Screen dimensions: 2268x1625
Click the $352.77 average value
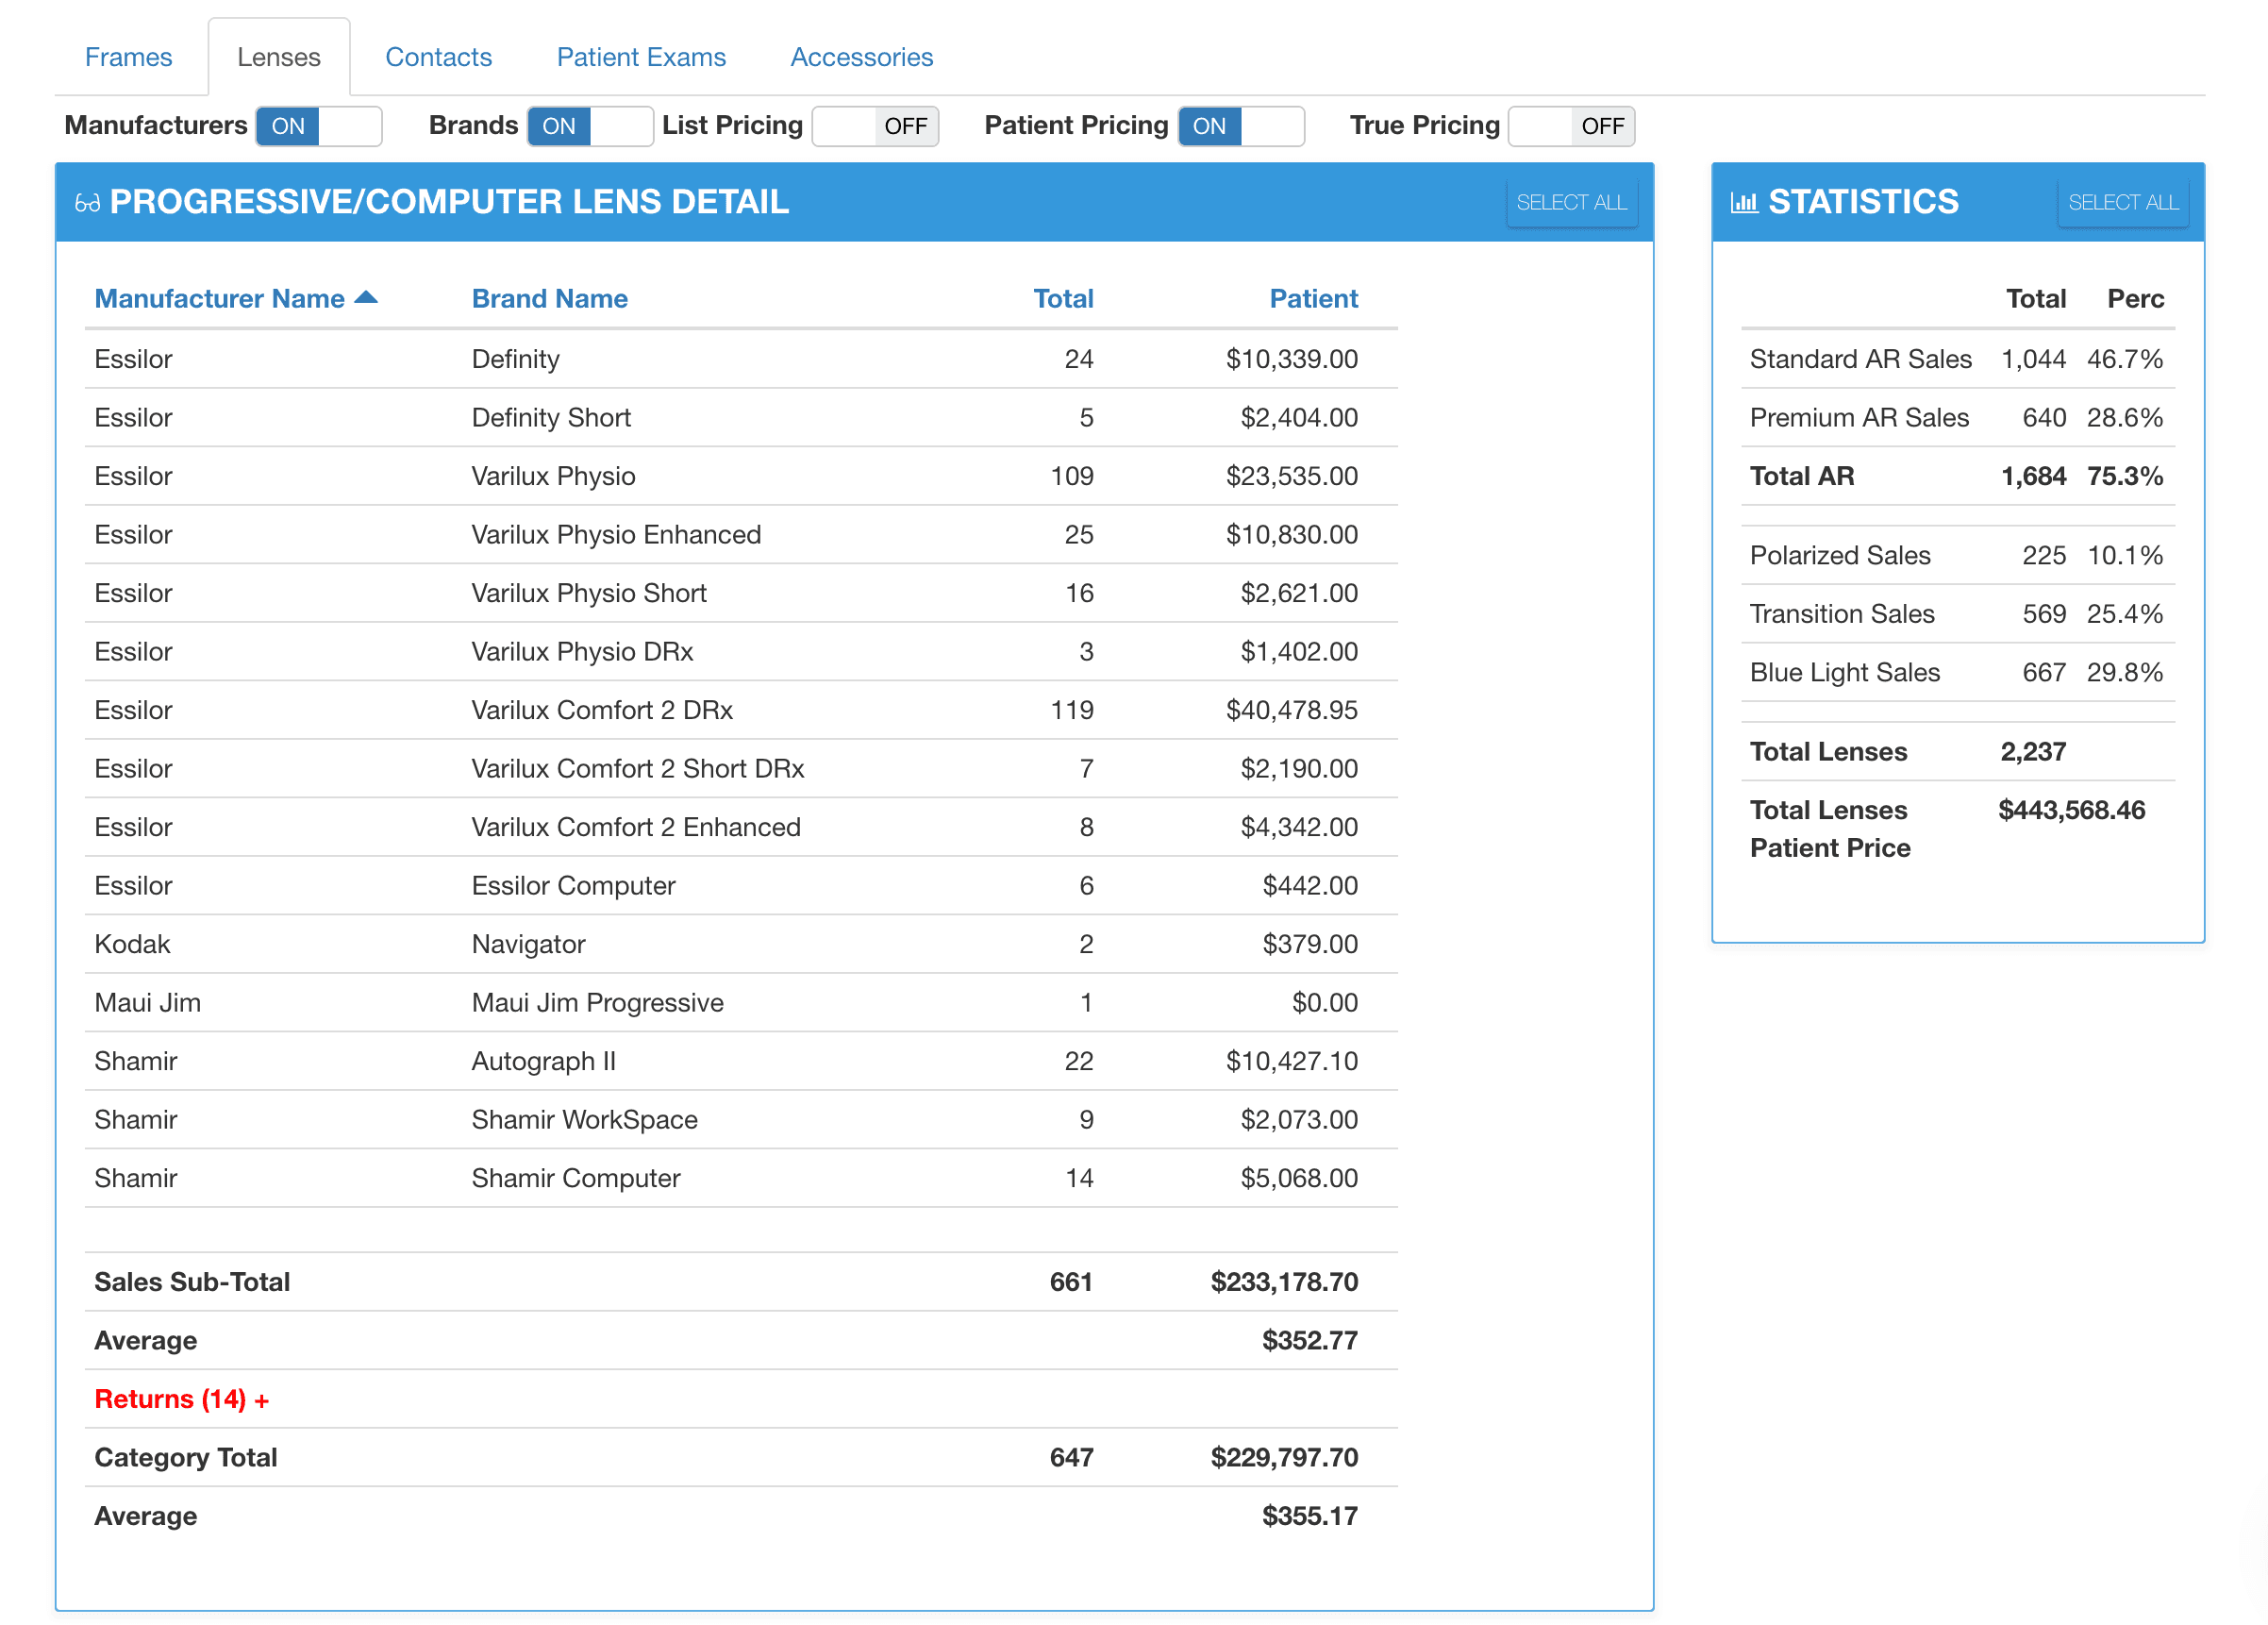pyautogui.click(x=1309, y=1340)
